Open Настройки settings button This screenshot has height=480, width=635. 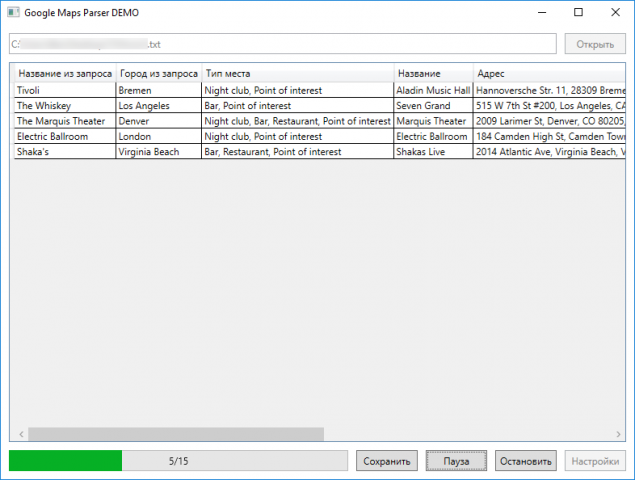pos(595,461)
